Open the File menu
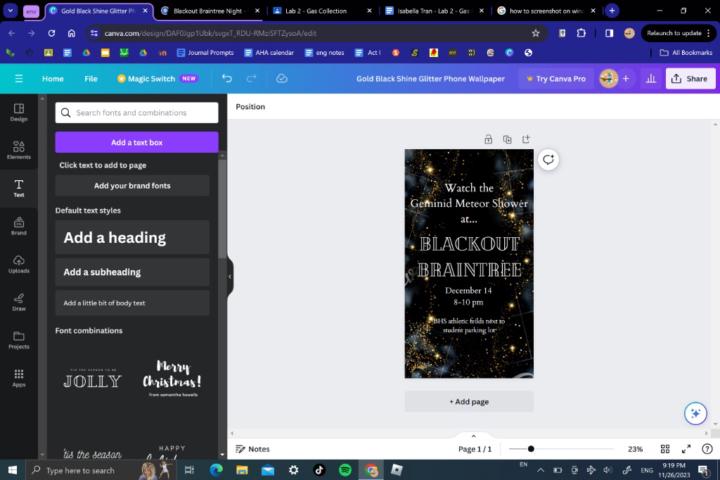The height and width of the screenshot is (480, 720). point(91,79)
